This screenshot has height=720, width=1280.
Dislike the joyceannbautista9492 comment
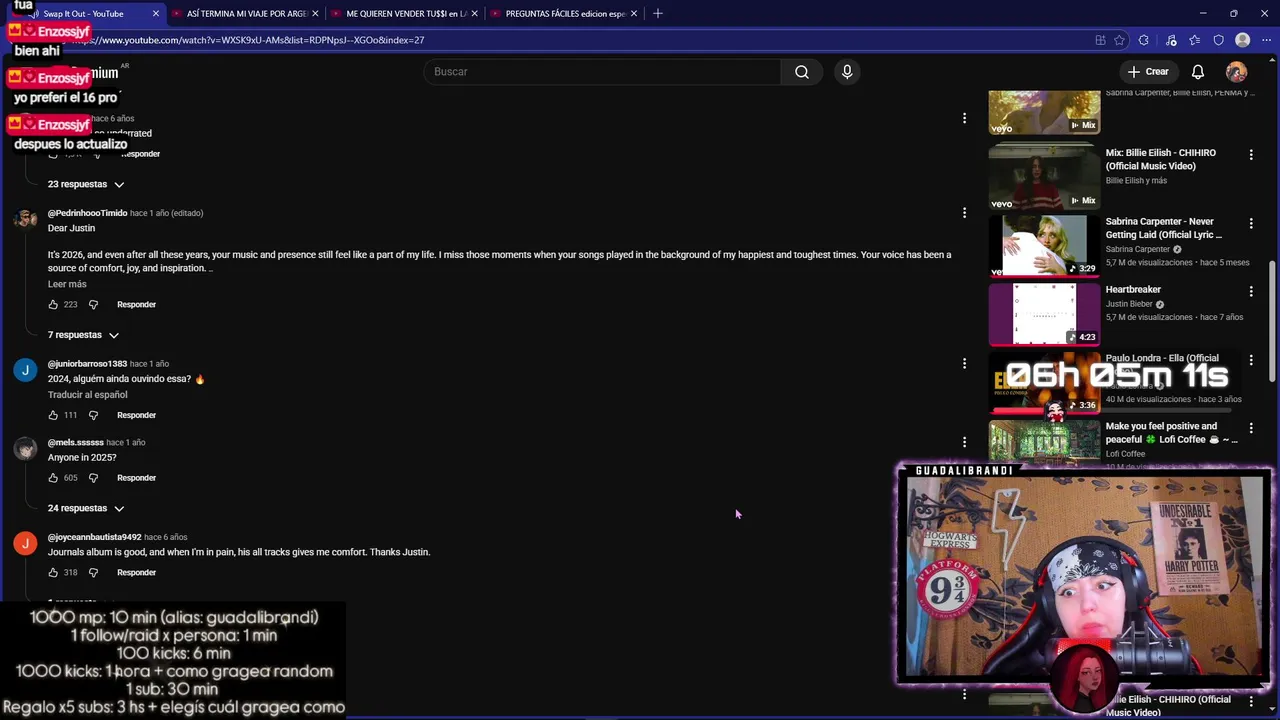point(93,573)
